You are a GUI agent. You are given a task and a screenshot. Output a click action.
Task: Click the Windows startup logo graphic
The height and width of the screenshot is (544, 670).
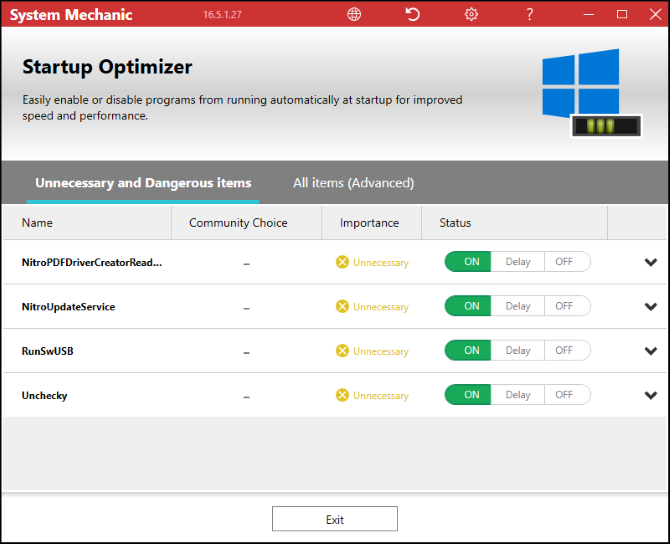pos(591,93)
